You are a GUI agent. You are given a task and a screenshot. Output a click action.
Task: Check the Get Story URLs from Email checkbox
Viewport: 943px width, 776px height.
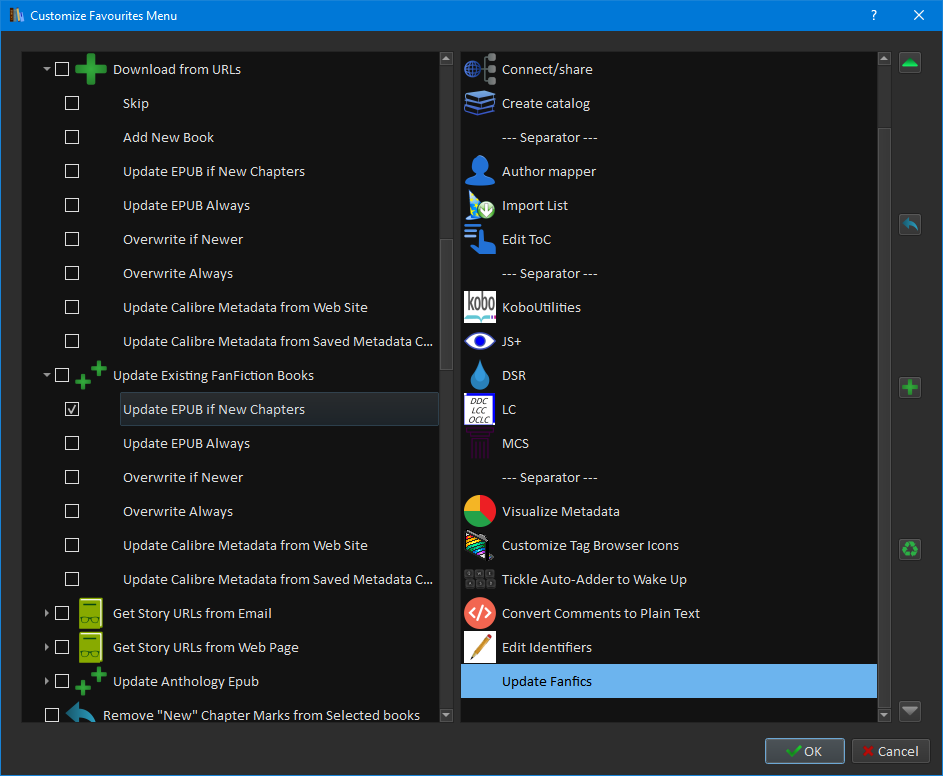(62, 614)
